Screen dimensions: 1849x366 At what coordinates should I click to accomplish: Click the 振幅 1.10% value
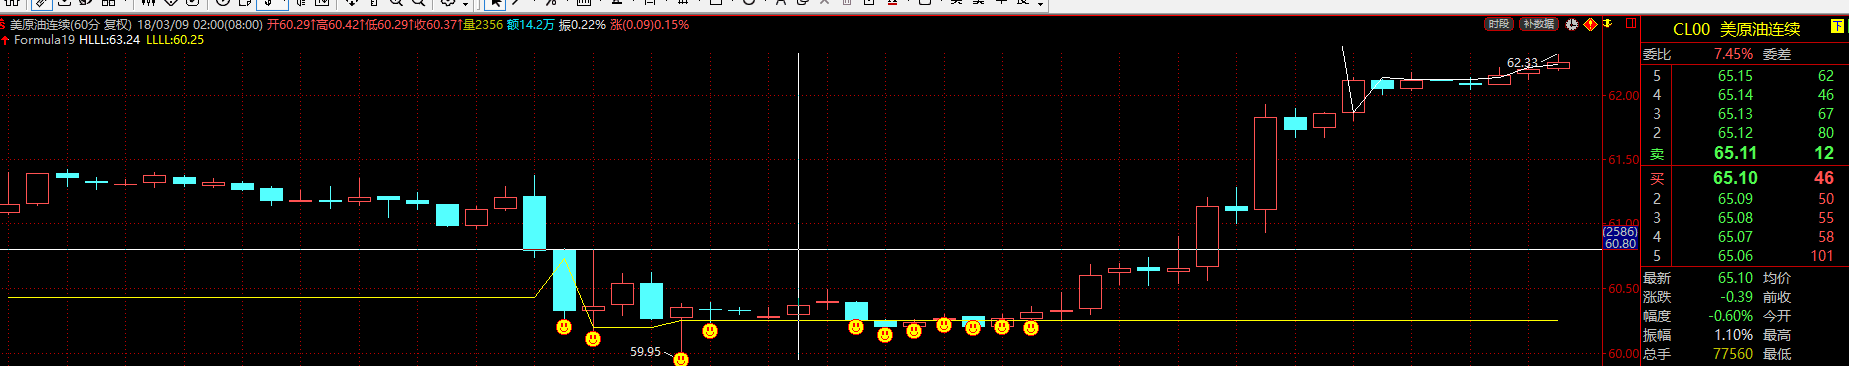[x=1733, y=335]
